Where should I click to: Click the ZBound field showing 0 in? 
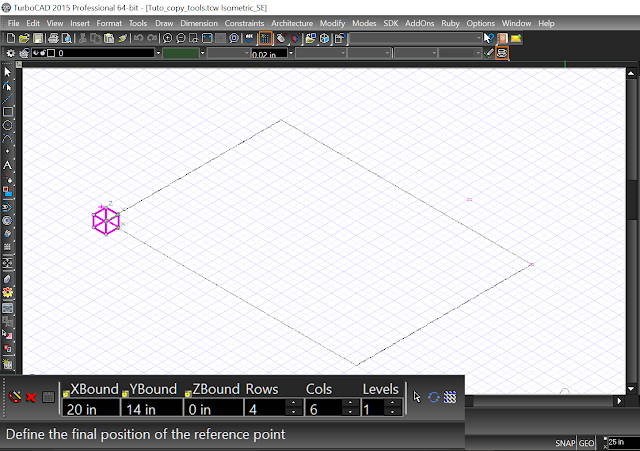[213, 409]
